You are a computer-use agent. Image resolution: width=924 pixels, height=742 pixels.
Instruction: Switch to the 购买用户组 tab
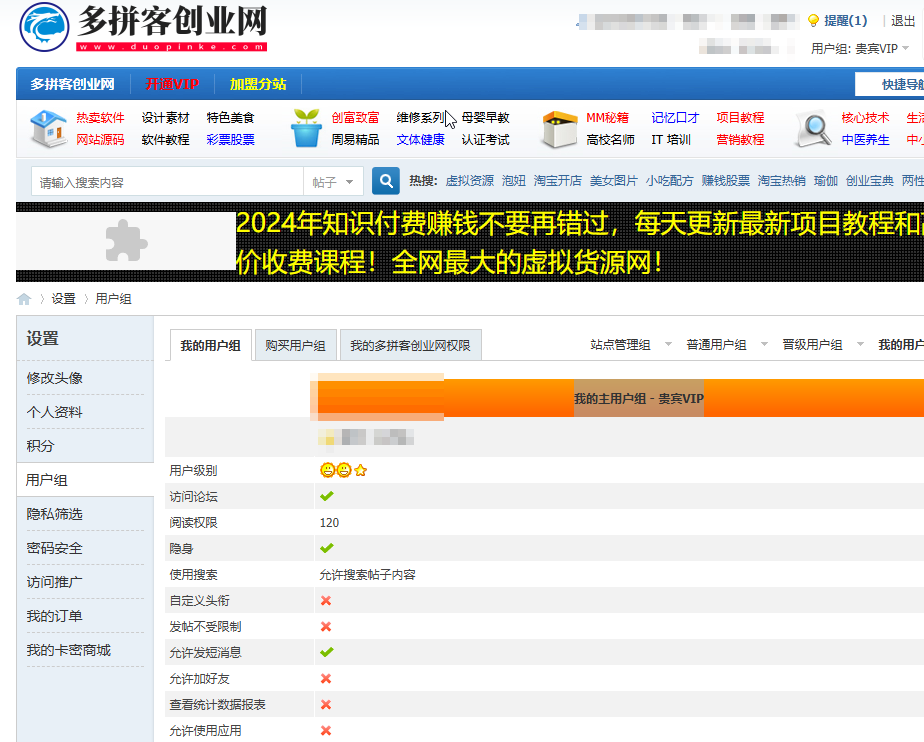pyautogui.click(x=295, y=345)
